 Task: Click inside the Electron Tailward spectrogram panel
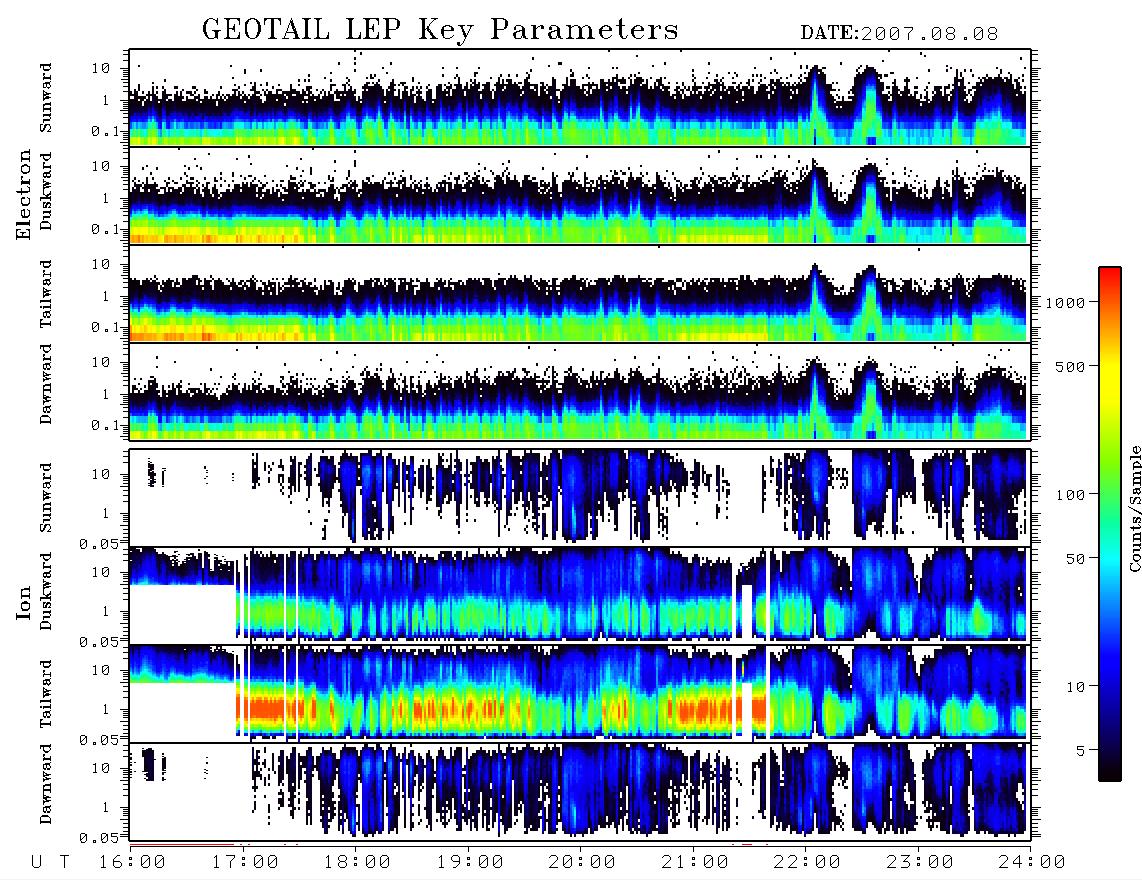(580, 294)
